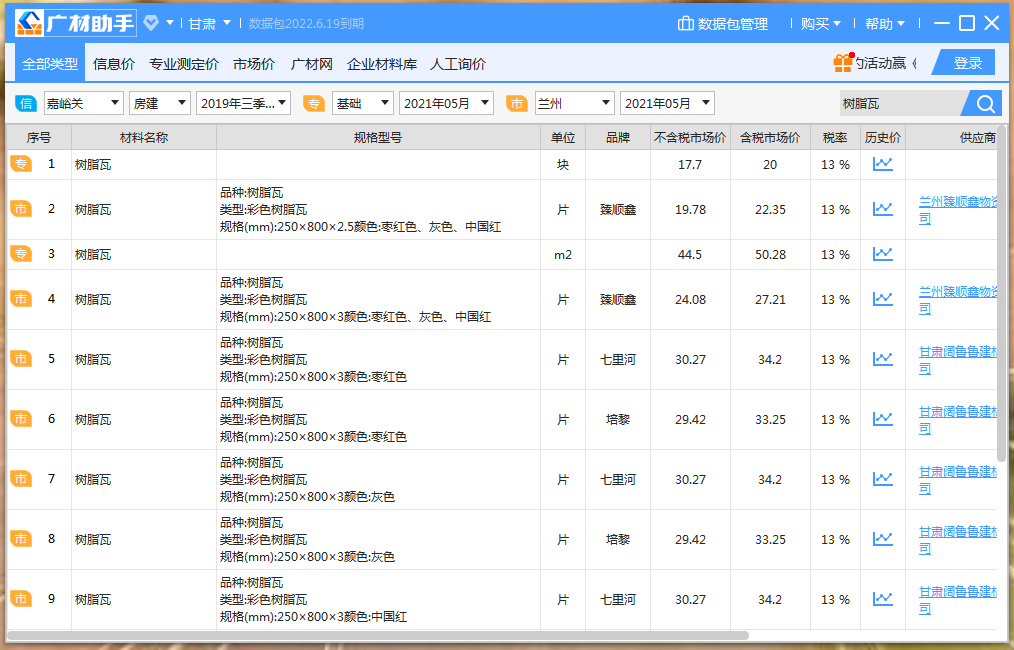Open history price chart for row 6
1014x650 pixels.
(x=883, y=419)
